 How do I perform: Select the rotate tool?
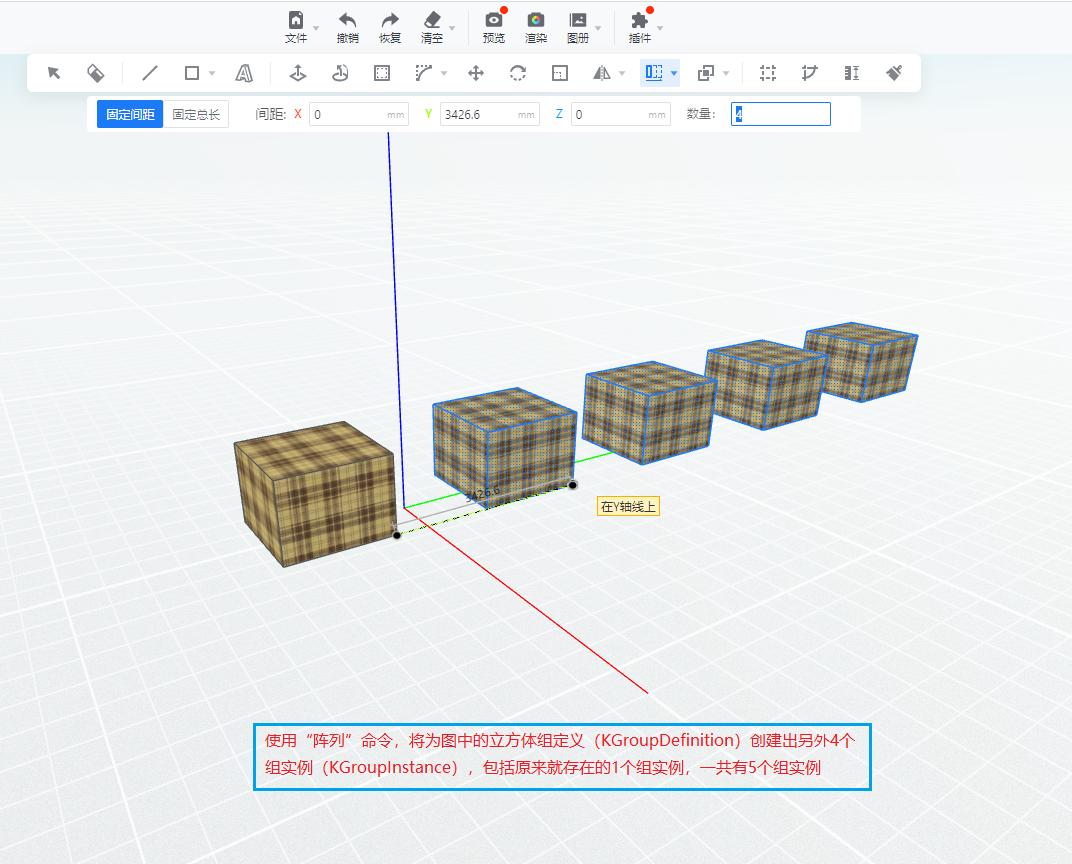point(518,72)
